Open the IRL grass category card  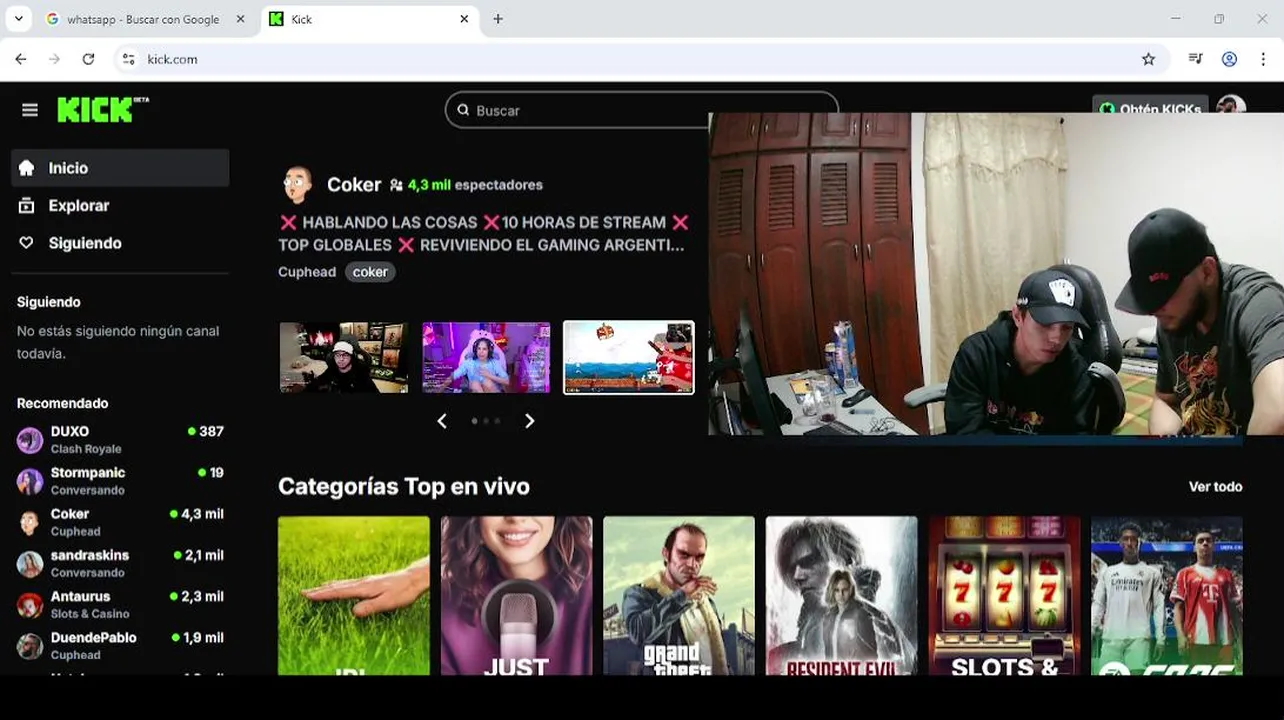[x=354, y=596]
